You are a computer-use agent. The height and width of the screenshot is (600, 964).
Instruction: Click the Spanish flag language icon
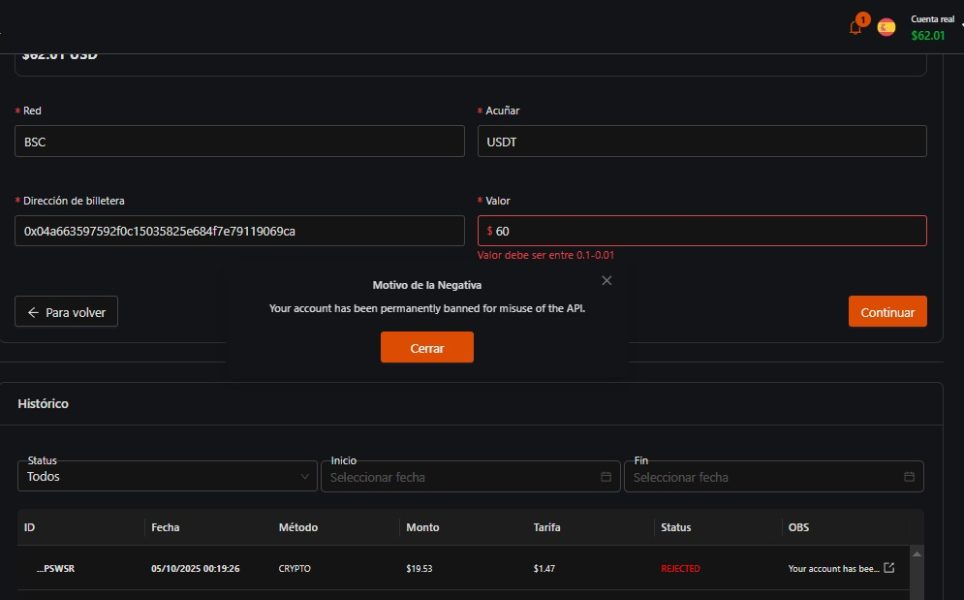click(x=886, y=28)
